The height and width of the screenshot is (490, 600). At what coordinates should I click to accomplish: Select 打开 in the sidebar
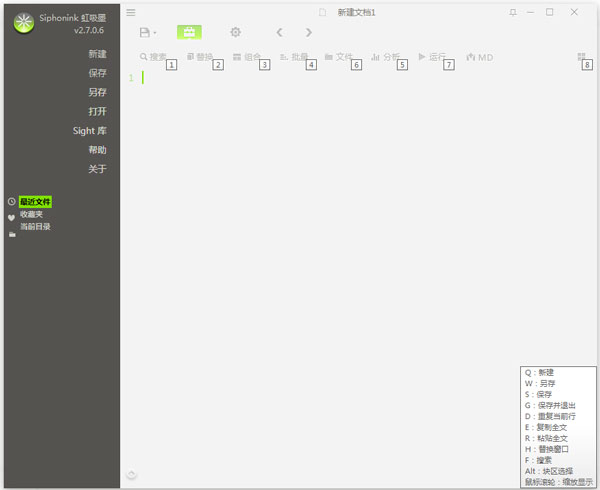97,111
